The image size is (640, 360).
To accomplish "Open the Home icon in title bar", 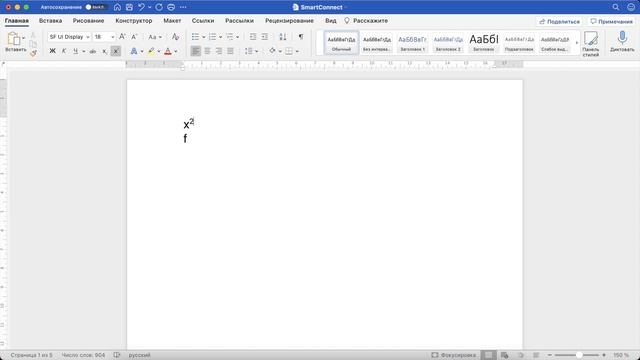I will [117, 7].
